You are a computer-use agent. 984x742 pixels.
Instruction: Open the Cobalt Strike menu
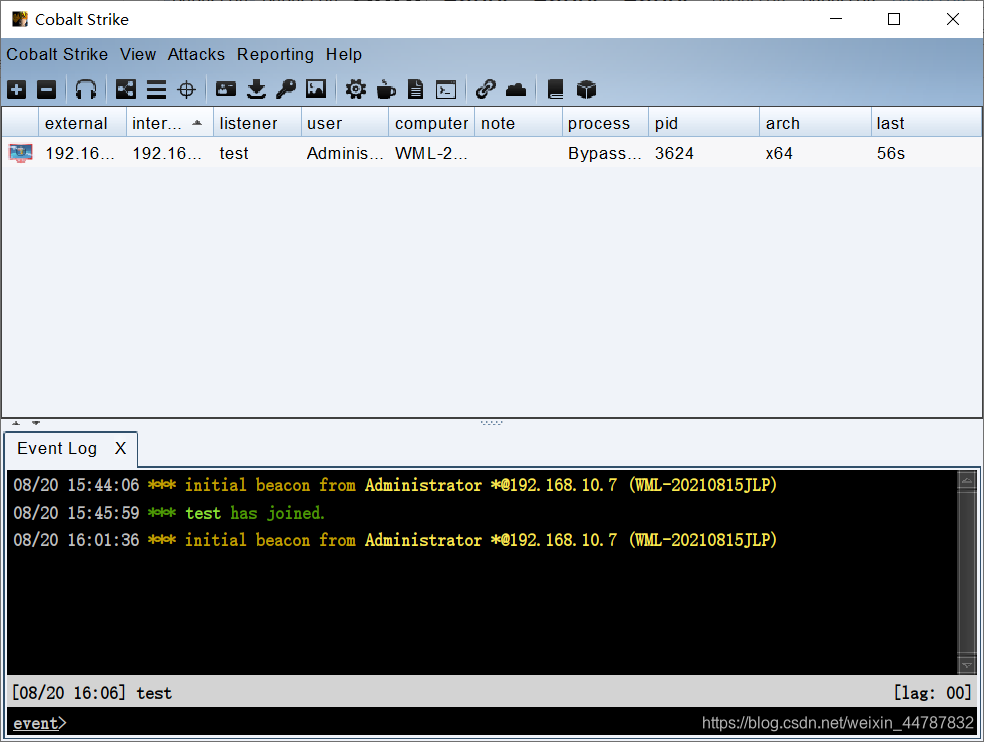[x=57, y=55]
